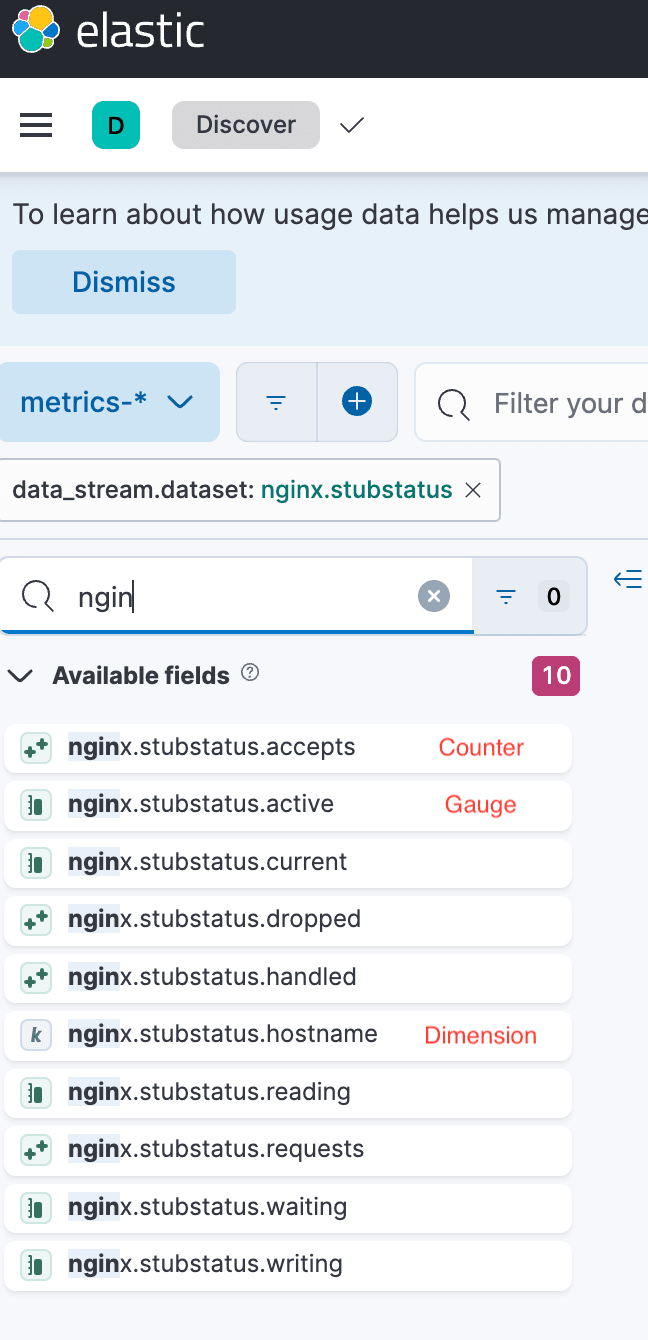Click the keyword icon for nginx.stubstatus.hostname
The width and height of the screenshot is (648, 1340).
tap(36, 1035)
